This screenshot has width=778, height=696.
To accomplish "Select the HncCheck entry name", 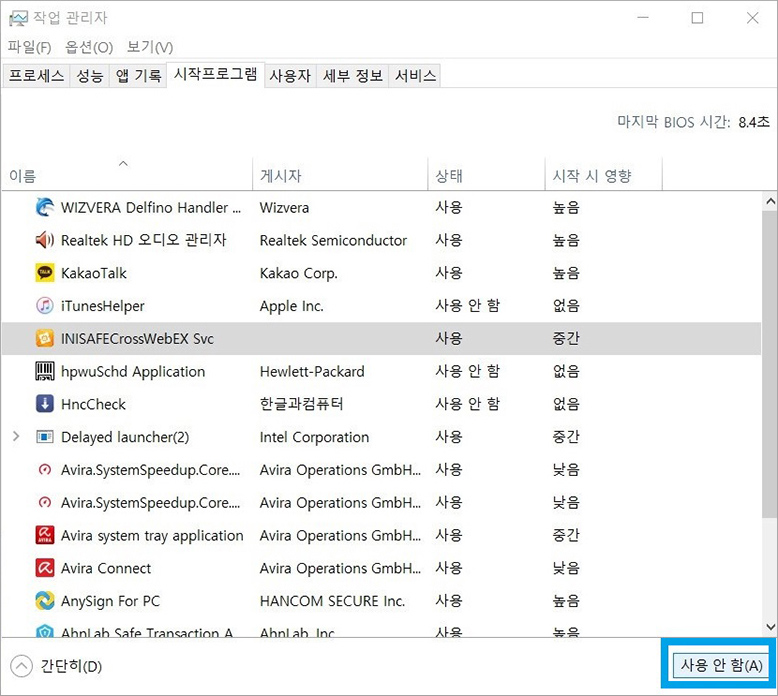I will pyautogui.click(x=93, y=404).
